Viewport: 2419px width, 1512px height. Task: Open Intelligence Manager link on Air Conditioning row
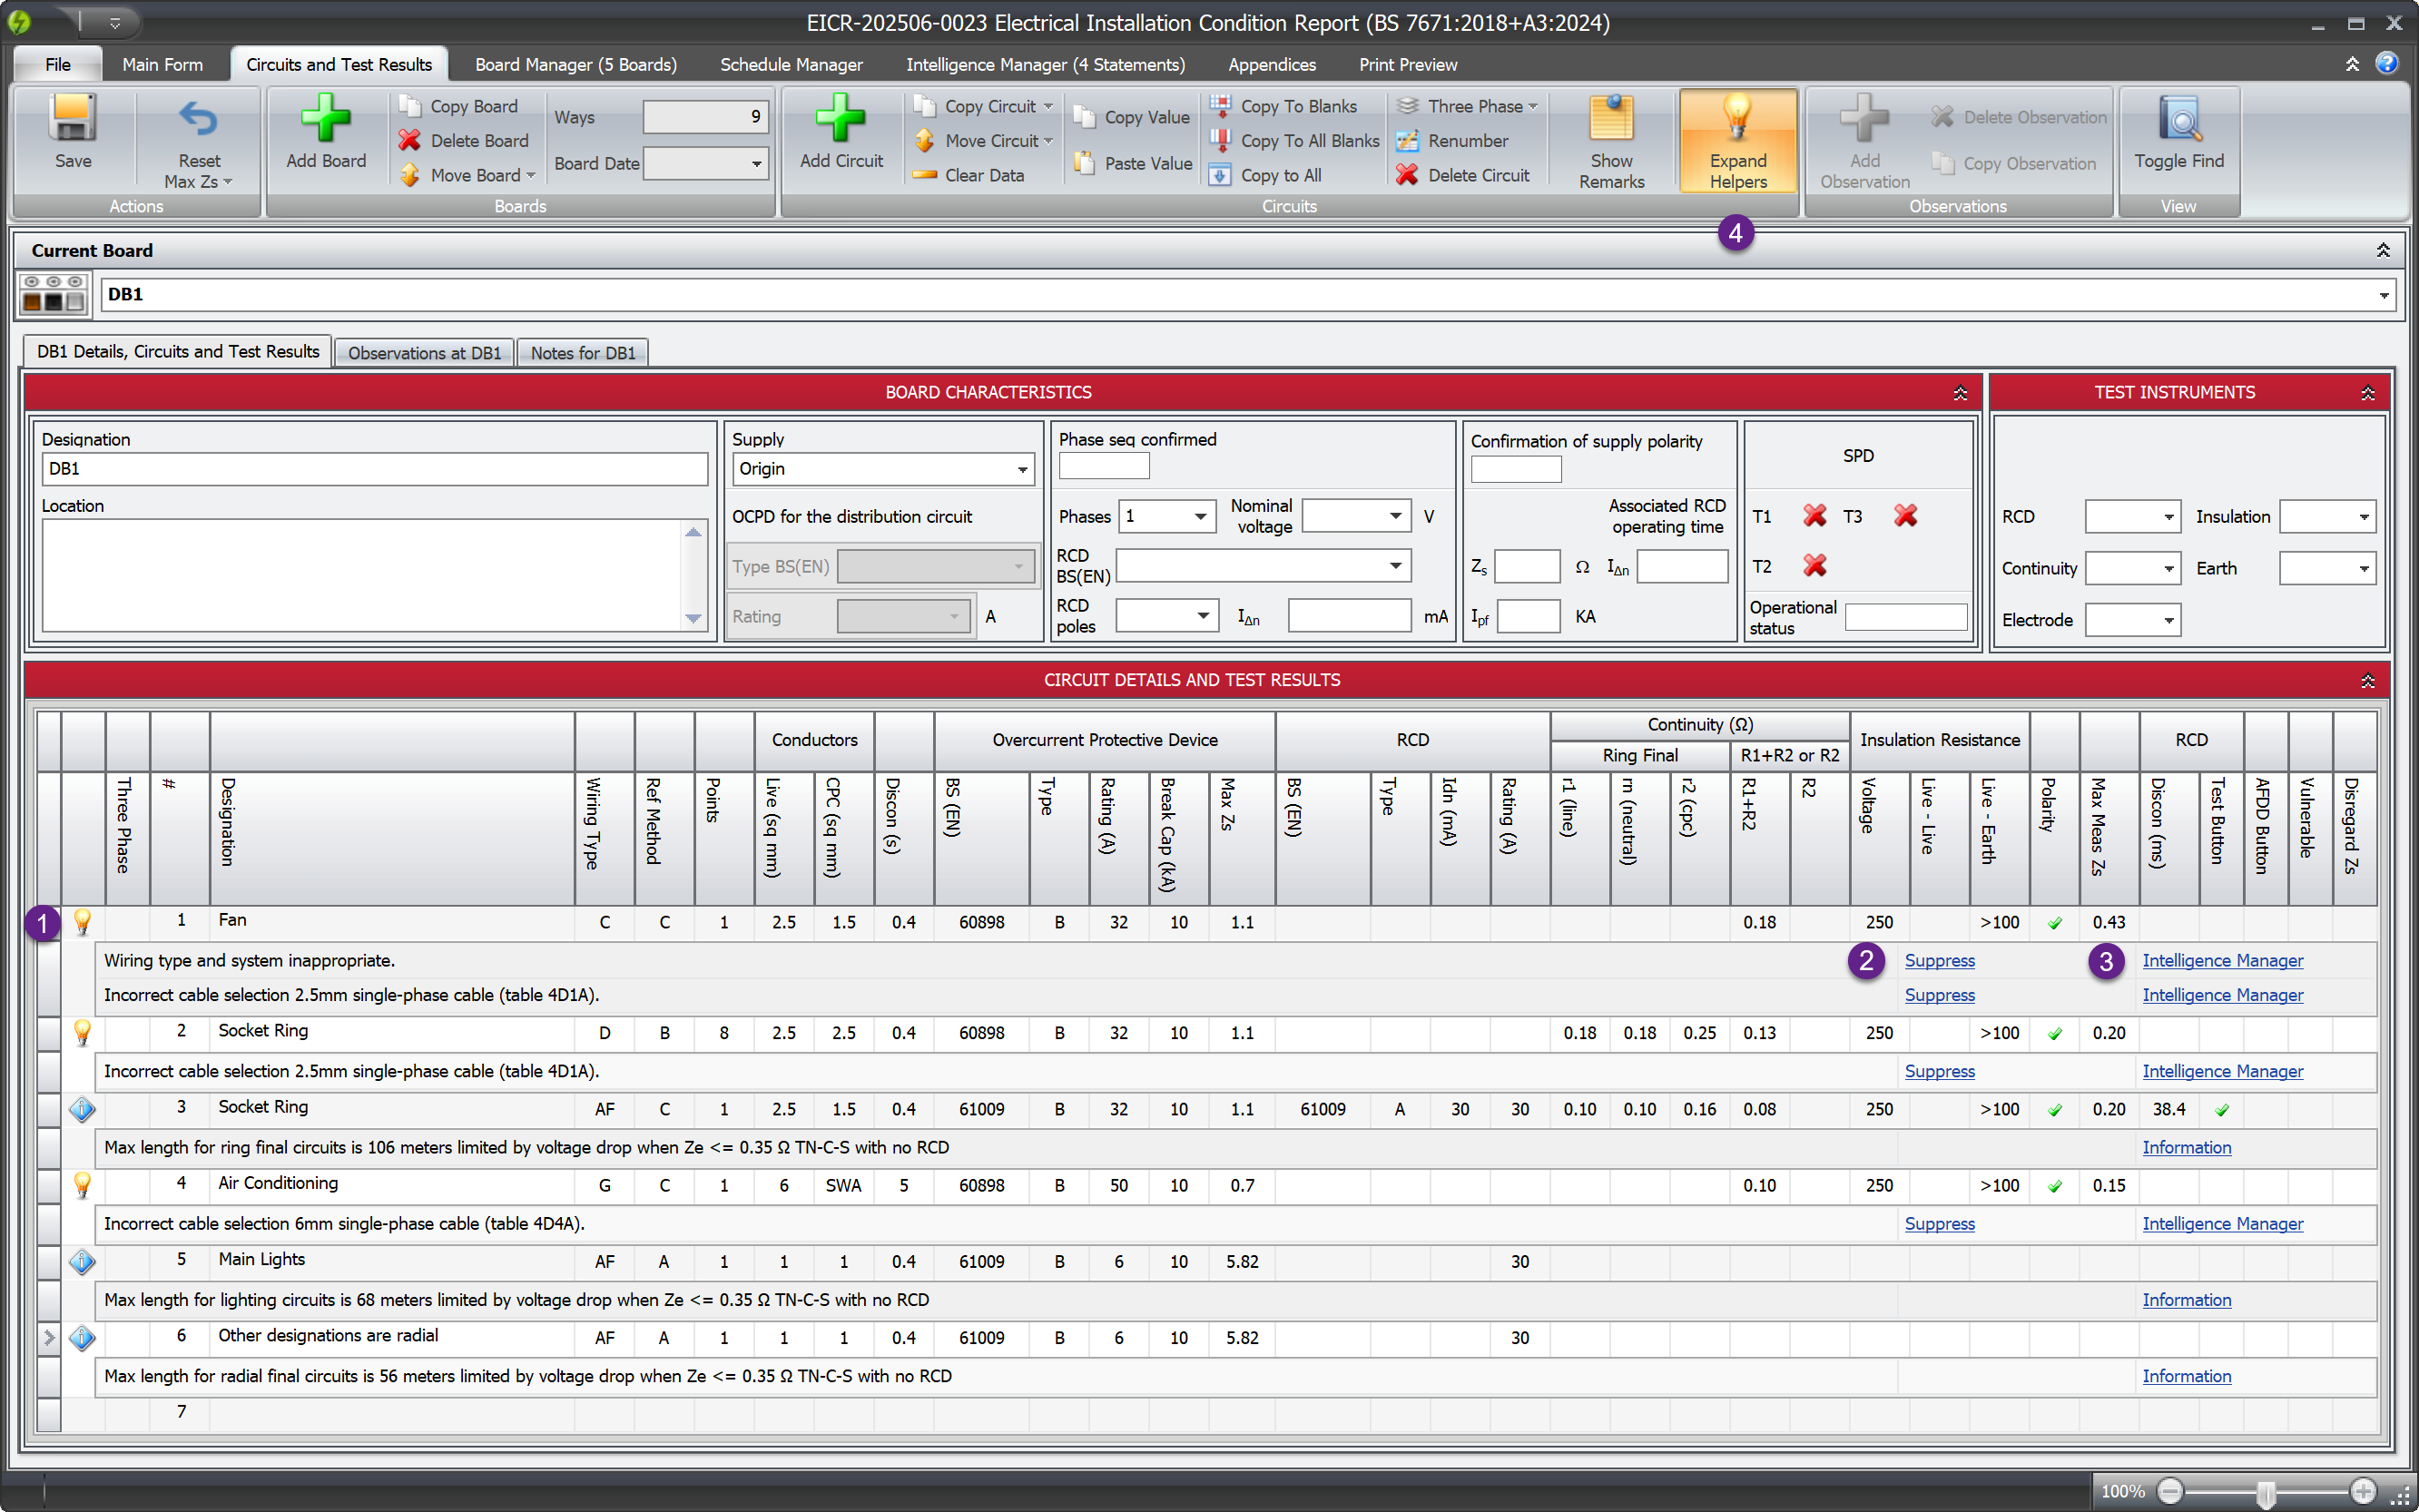click(2222, 1223)
